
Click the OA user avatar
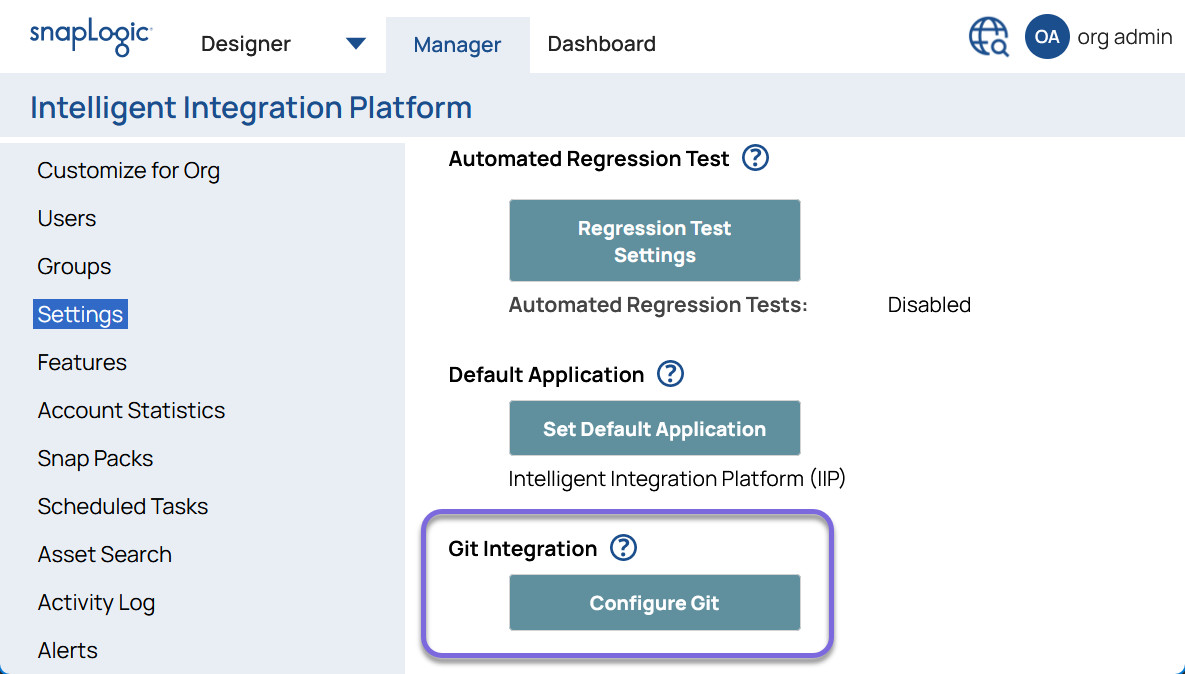1046,36
